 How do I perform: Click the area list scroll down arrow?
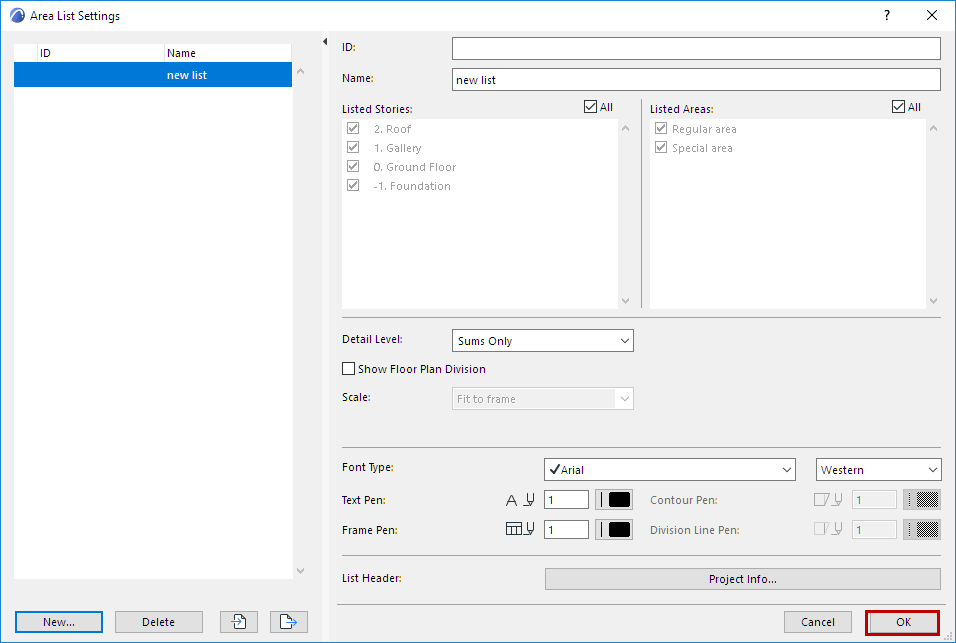pos(300,570)
